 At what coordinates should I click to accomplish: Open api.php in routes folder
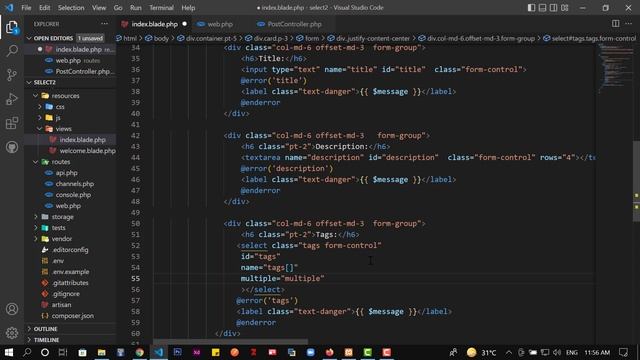click(67, 173)
